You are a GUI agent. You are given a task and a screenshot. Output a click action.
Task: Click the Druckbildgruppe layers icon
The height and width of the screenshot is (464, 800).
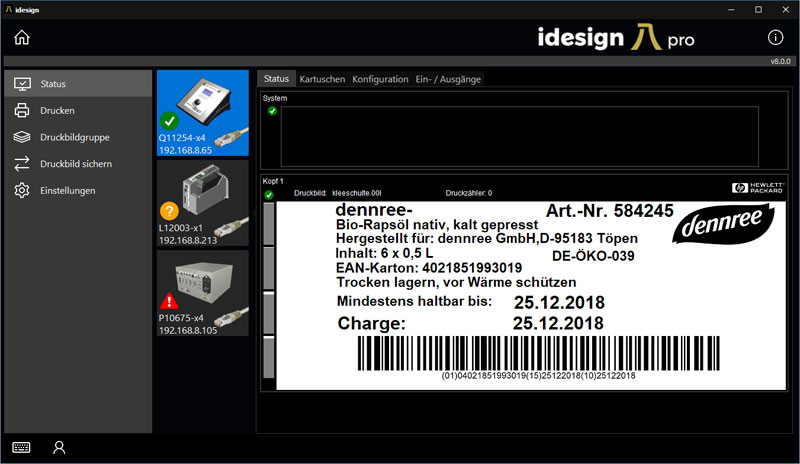[22, 137]
